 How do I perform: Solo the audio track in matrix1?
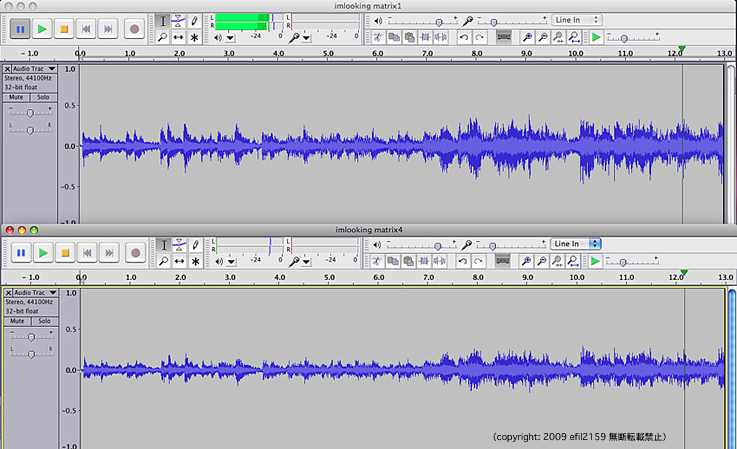[x=43, y=97]
